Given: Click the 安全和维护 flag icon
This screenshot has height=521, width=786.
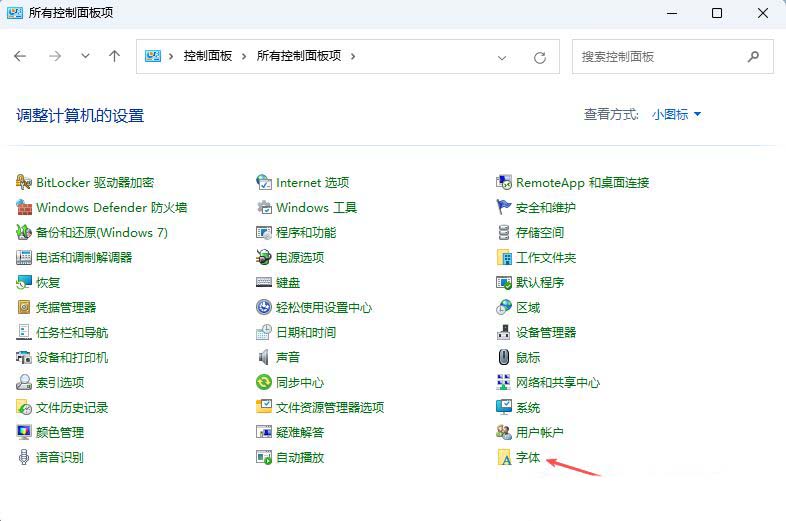Looking at the screenshot, I should 504,208.
